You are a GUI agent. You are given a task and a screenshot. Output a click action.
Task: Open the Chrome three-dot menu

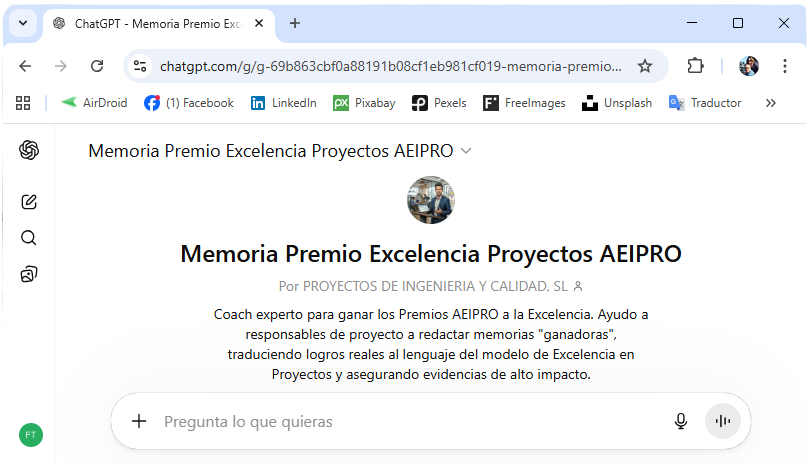[x=785, y=66]
